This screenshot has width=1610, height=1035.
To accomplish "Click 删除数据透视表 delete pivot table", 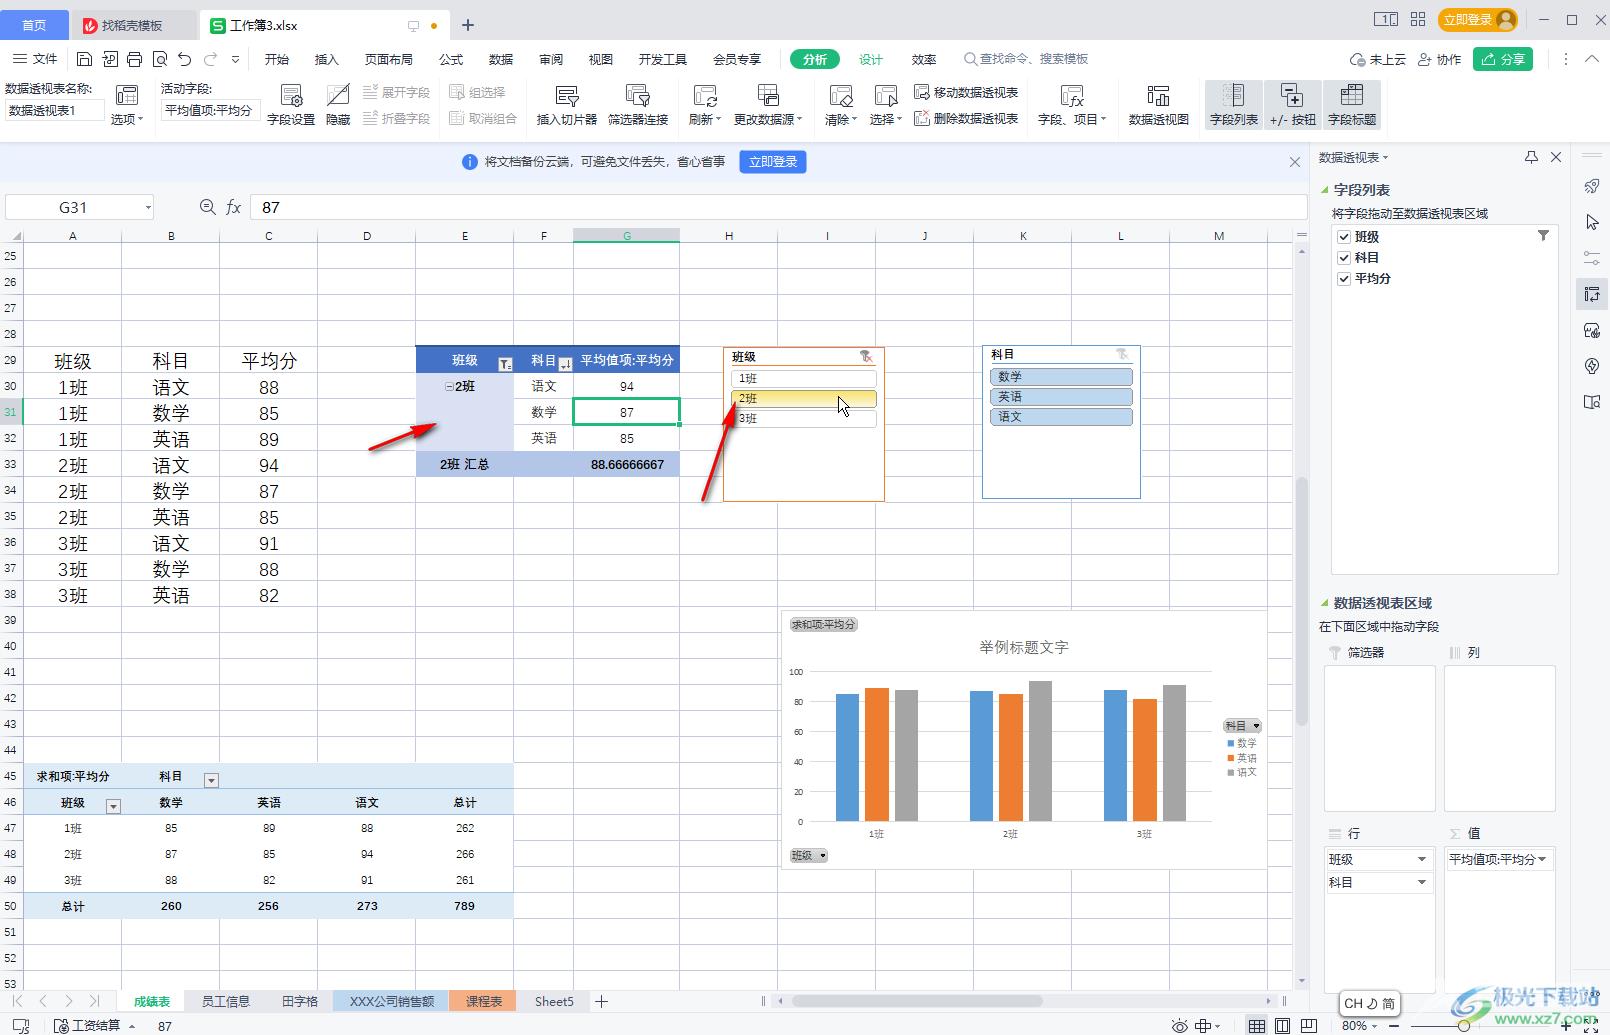I will (966, 118).
